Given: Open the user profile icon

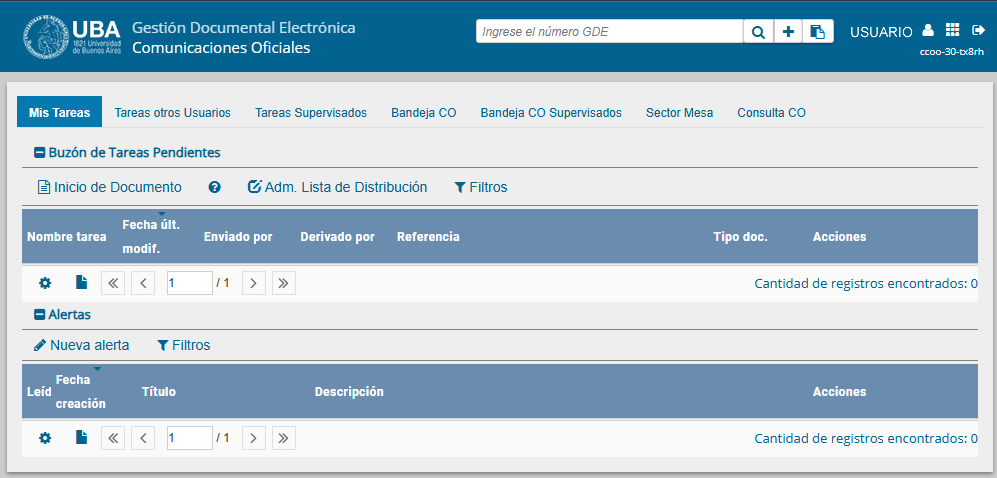Looking at the screenshot, I should [928, 31].
